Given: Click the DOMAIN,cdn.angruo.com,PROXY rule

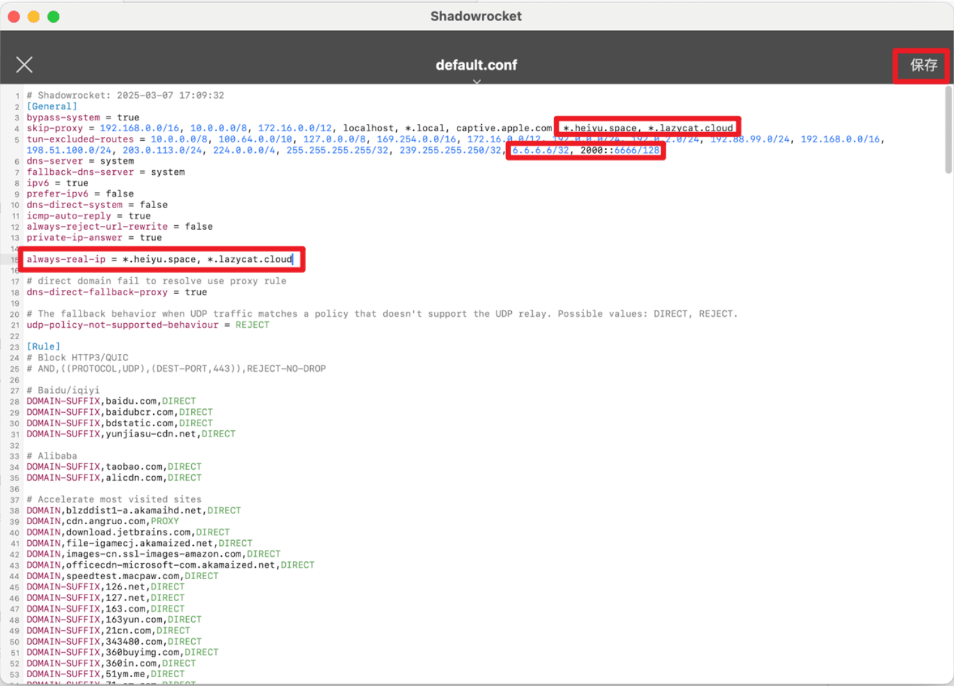Looking at the screenshot, I should coord(102,521).
